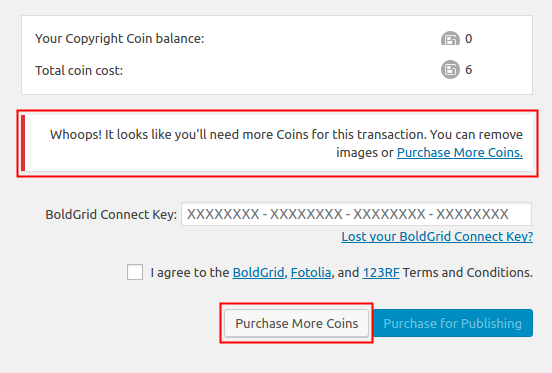Click the Whoops need more Coins warning text

click(x=286, y=143)
